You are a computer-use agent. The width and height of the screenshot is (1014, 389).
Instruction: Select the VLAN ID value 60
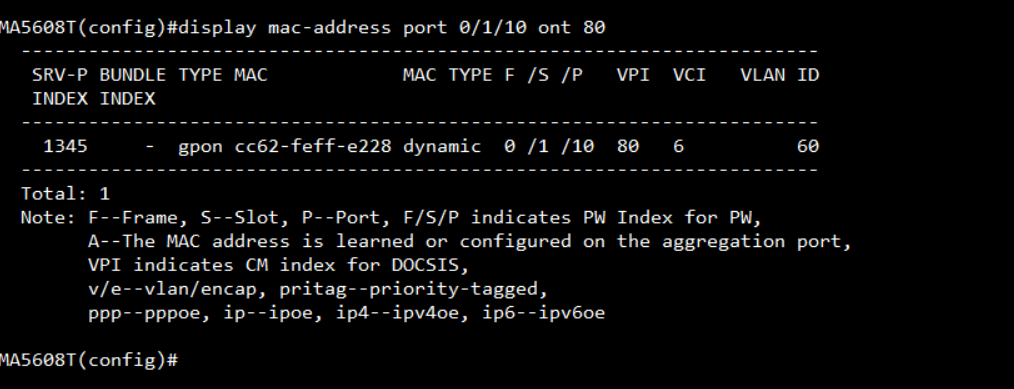[x=808, y=147]
